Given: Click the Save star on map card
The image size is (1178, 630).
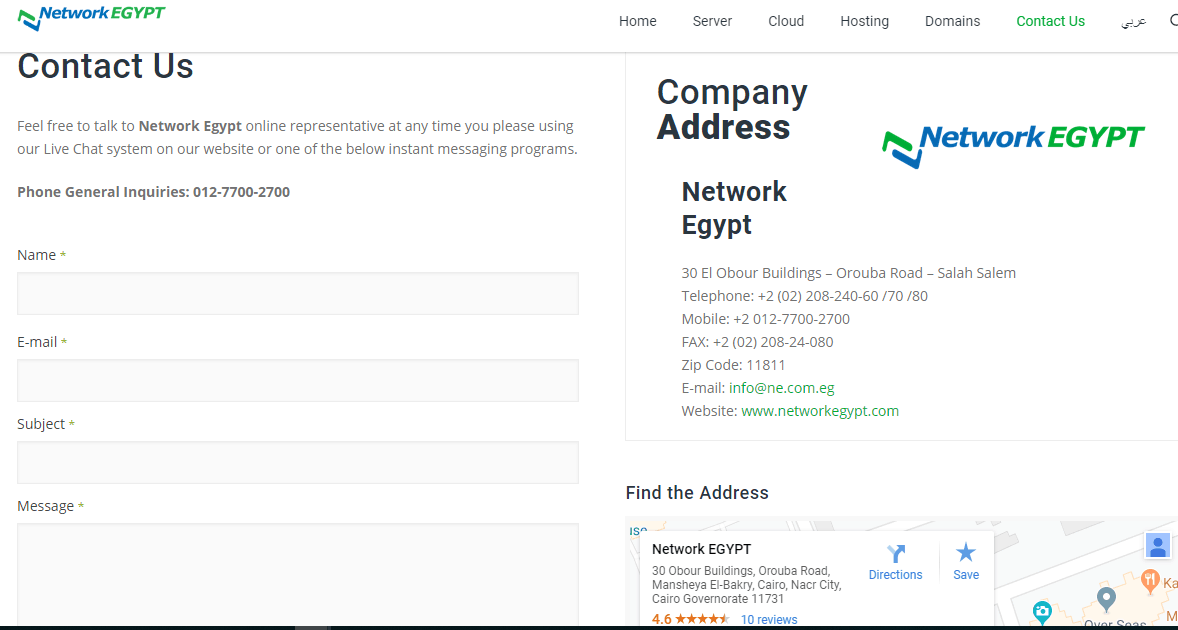Looking at the screenshot, I should click(965, 553).
